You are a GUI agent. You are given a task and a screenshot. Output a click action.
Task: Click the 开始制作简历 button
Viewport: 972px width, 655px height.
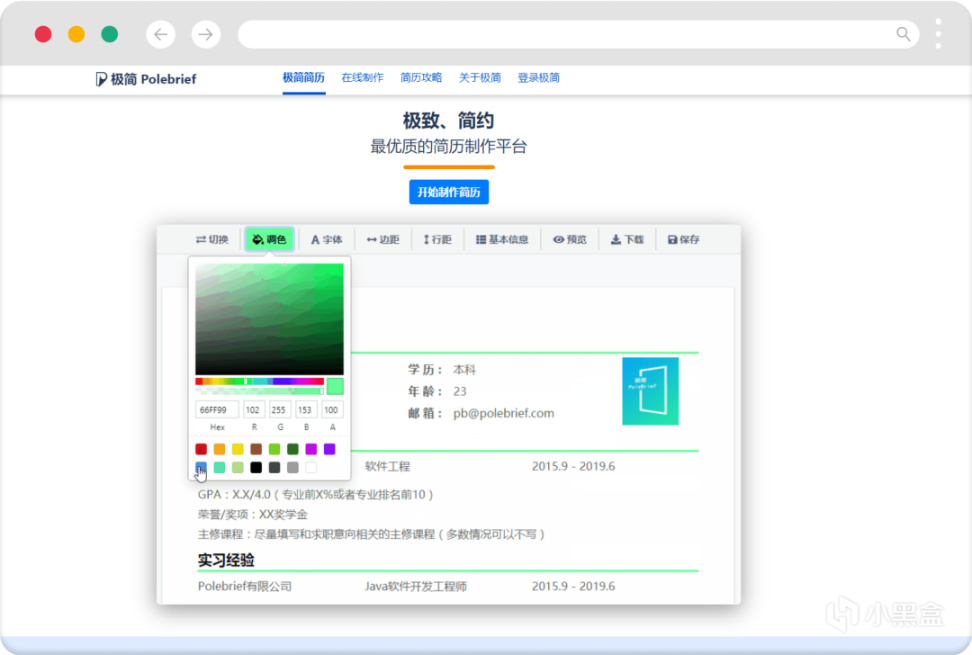(x=449, y=192)
